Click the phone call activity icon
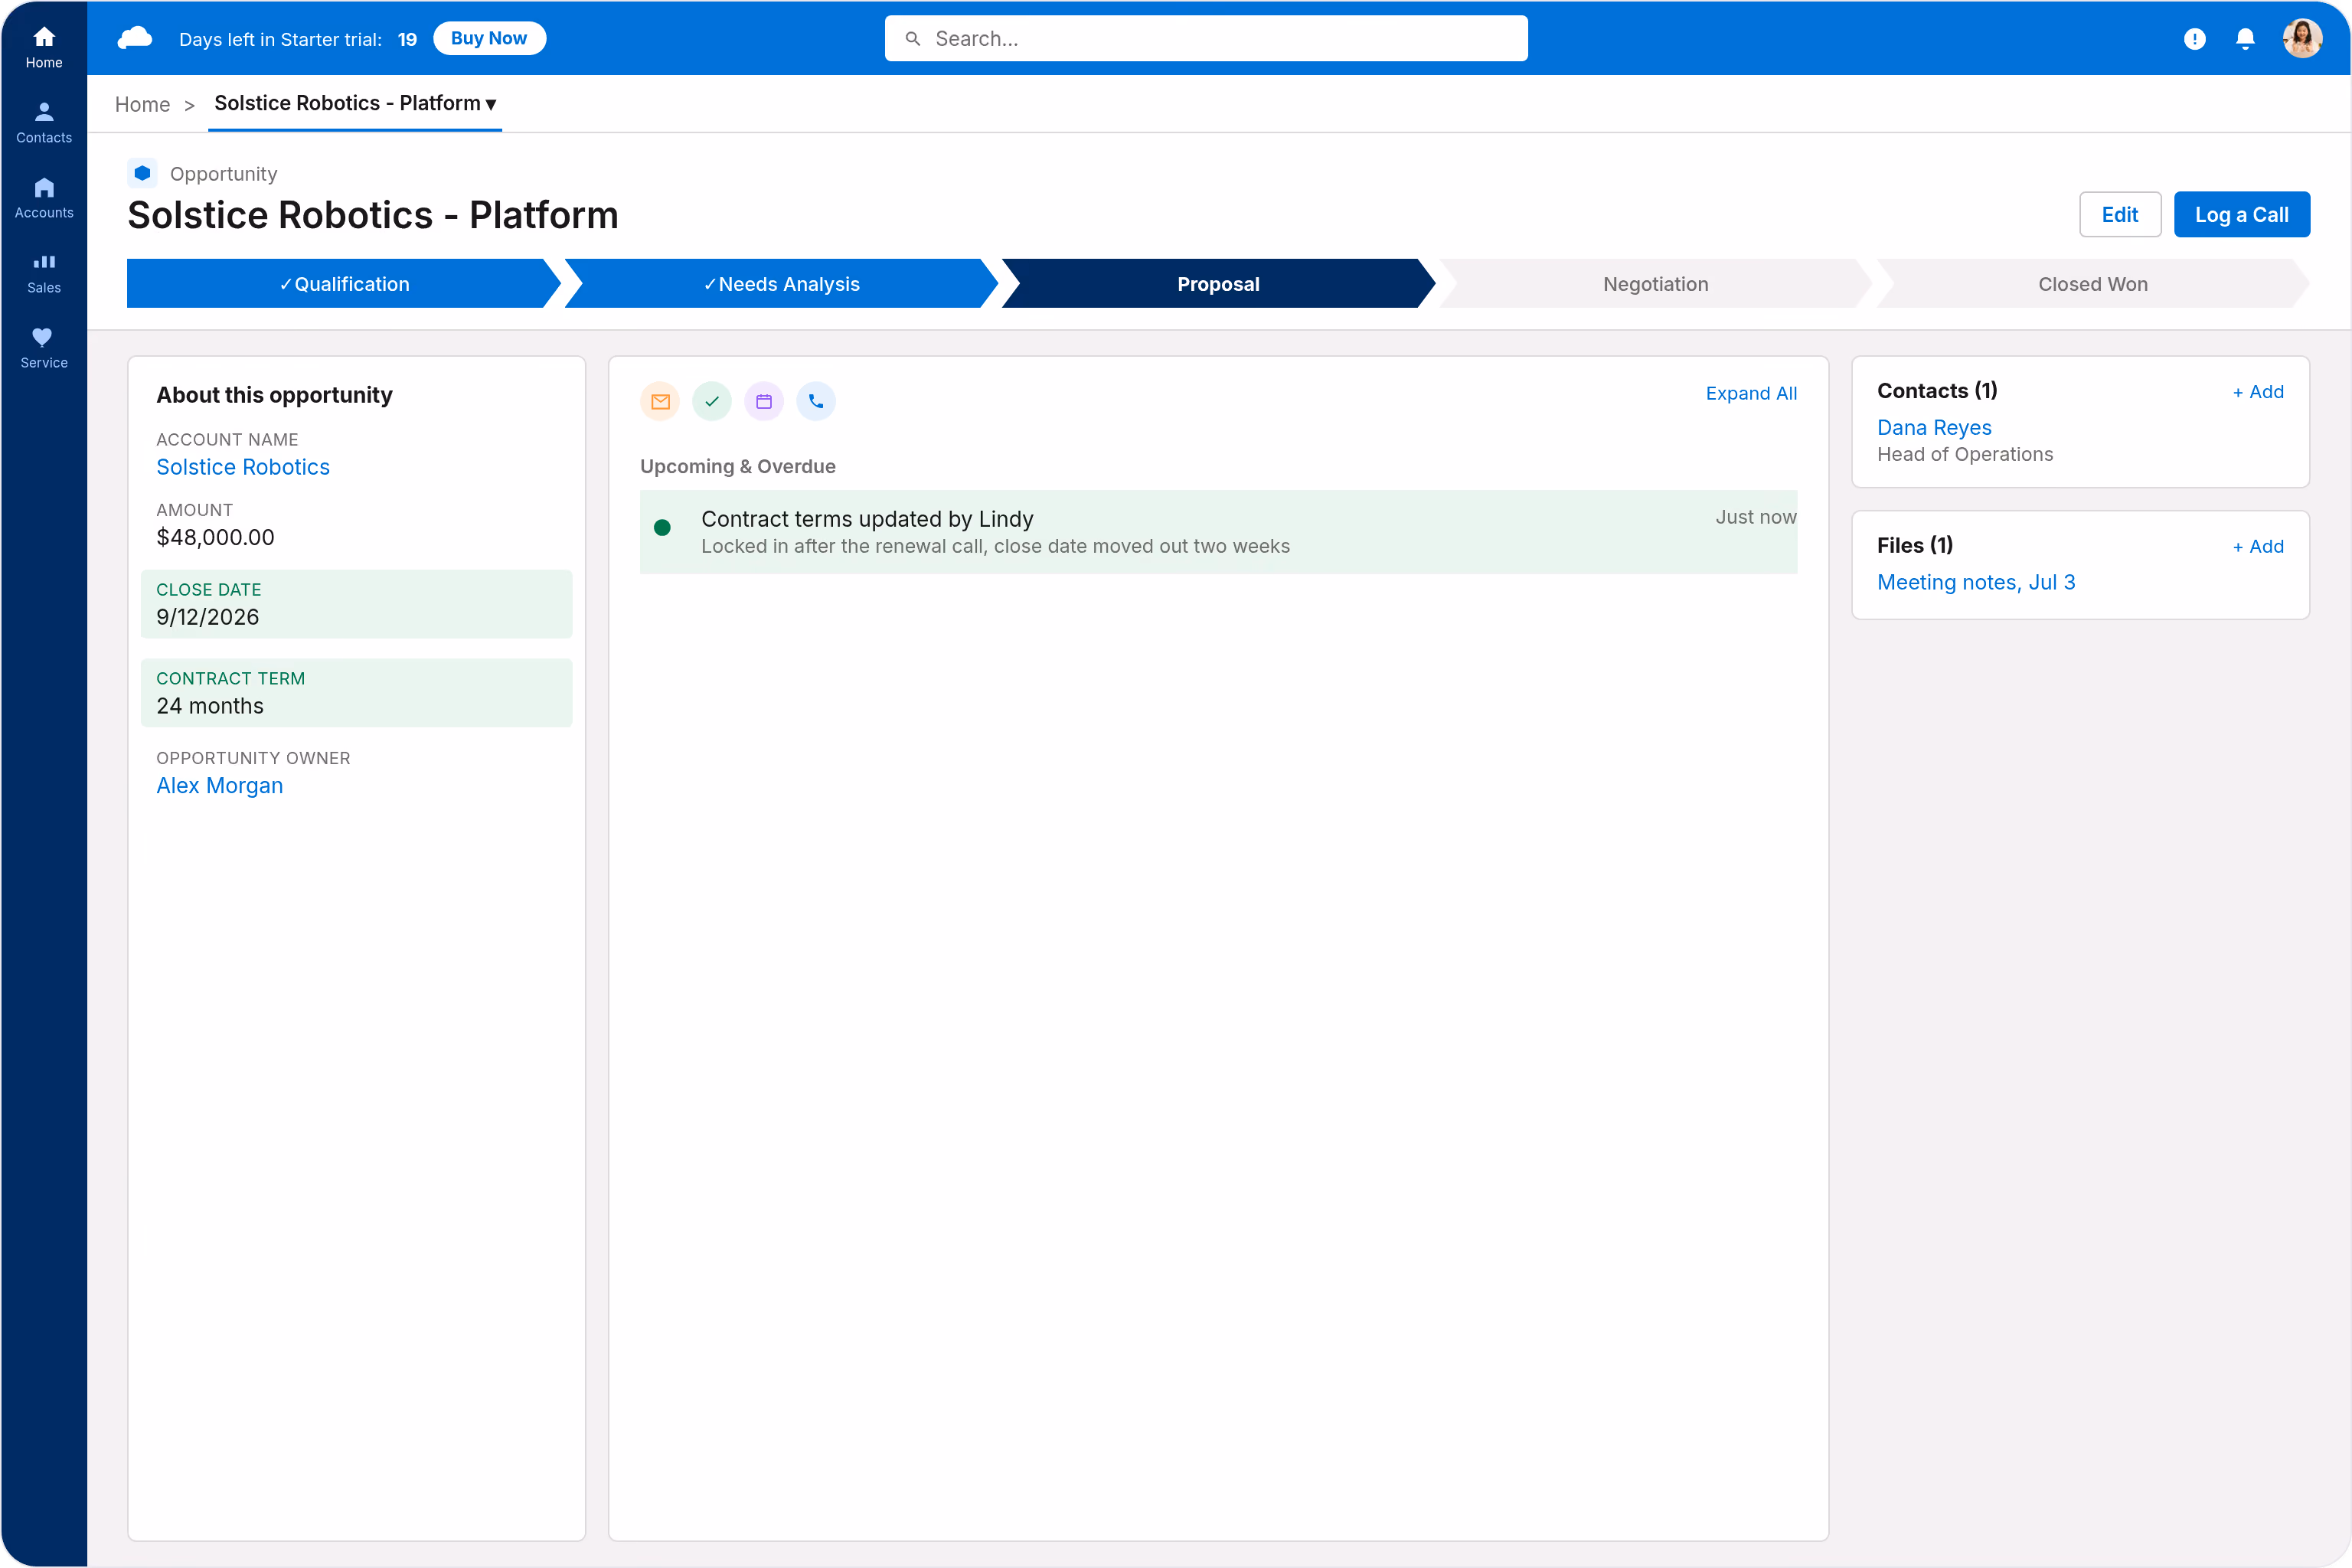This screenshot has width=2352, height=1568. click(816, 401)
